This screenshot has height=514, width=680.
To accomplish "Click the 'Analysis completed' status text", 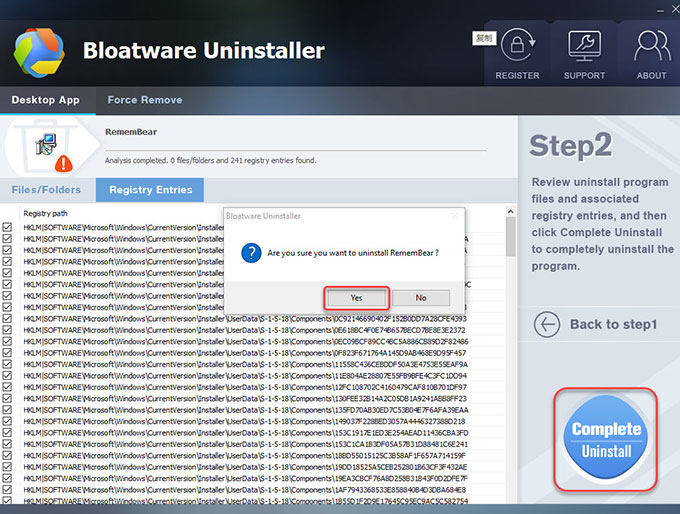I will tap(211, 160).
